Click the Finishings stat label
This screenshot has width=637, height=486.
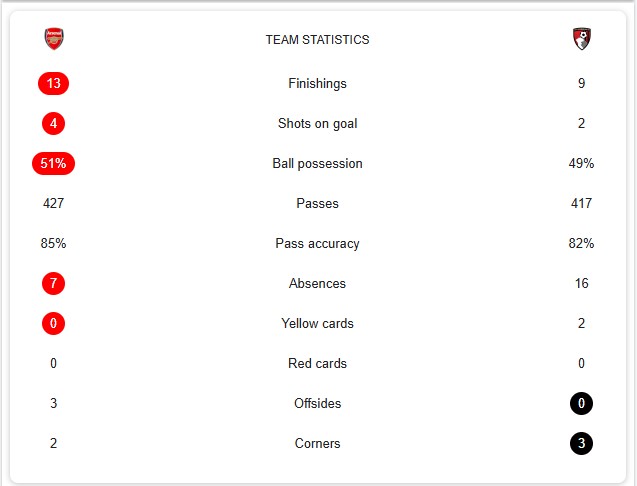pyautogui.click(x=317, y=83)
